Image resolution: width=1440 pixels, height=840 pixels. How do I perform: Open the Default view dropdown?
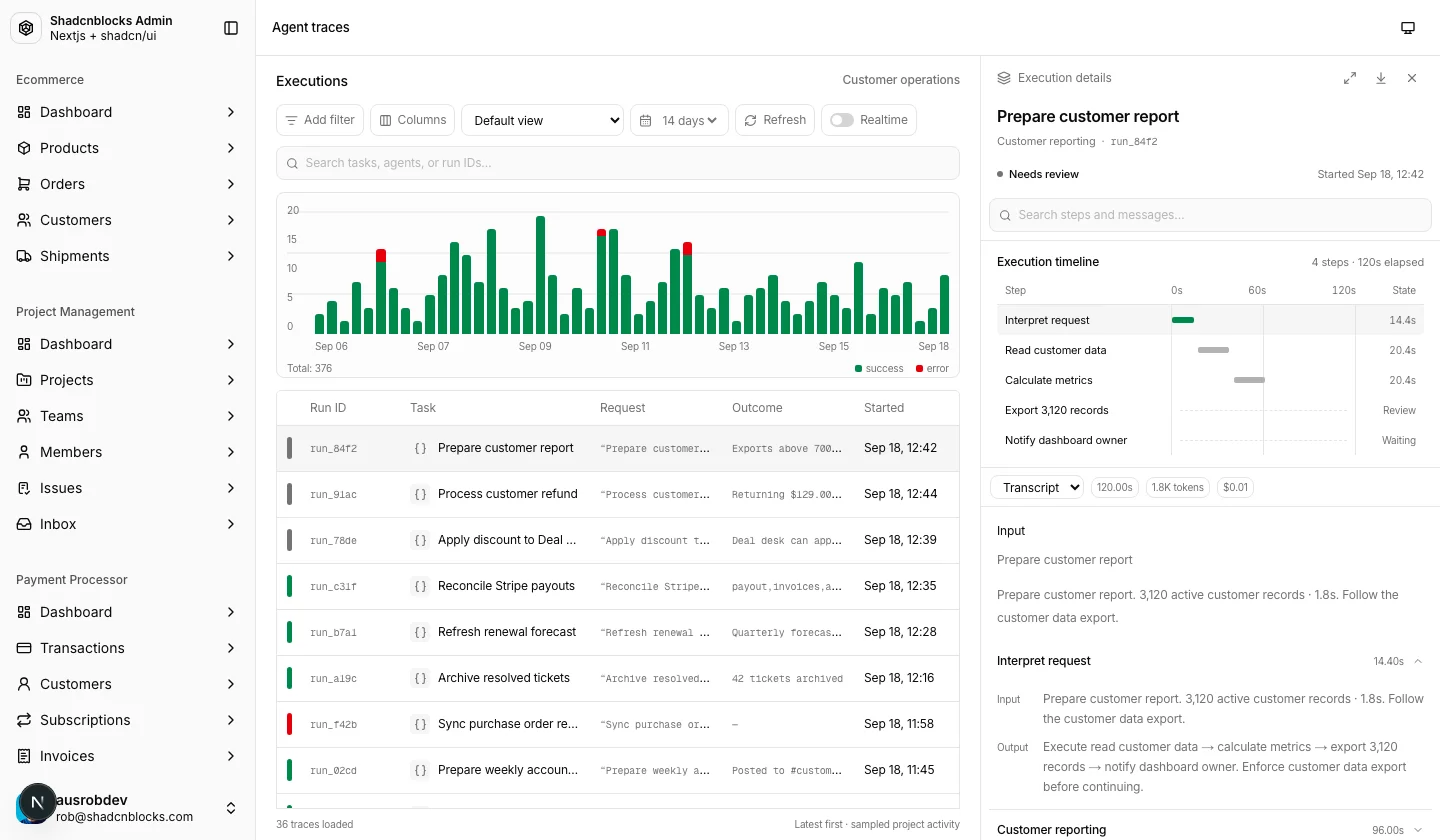coord(542,120)
